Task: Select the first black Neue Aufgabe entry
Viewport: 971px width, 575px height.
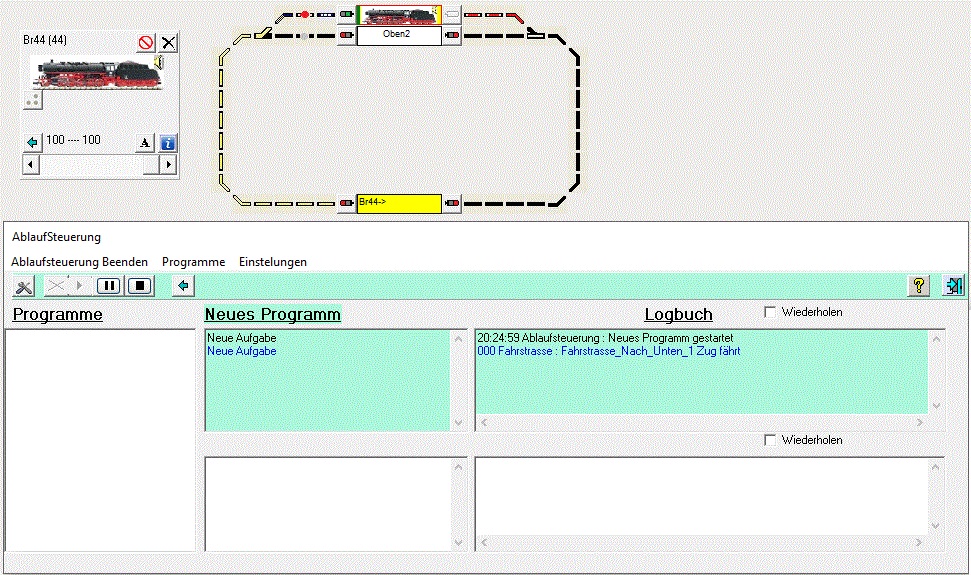Action: point(242,338)
